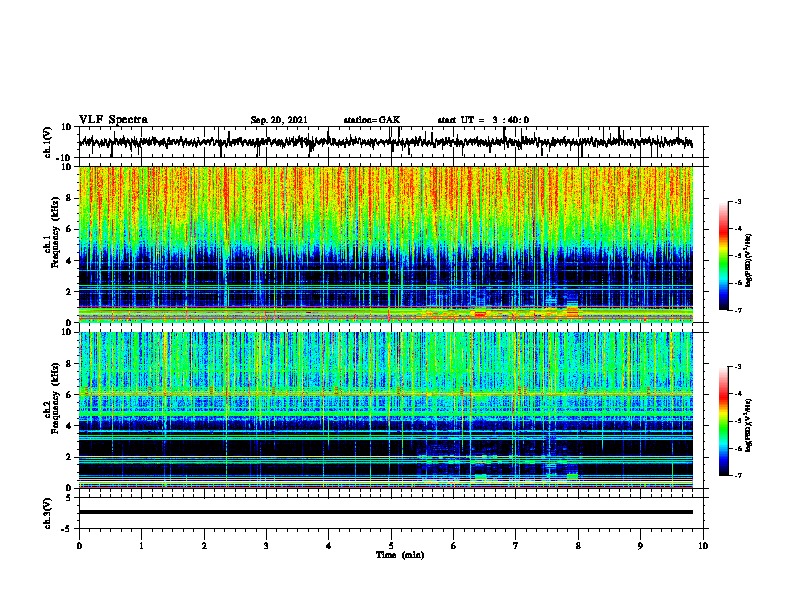Screen dimensions: 792x612
Task: Click the ch.2 "Frequency (kHz)" axis label
Action: tap(55, 398)
